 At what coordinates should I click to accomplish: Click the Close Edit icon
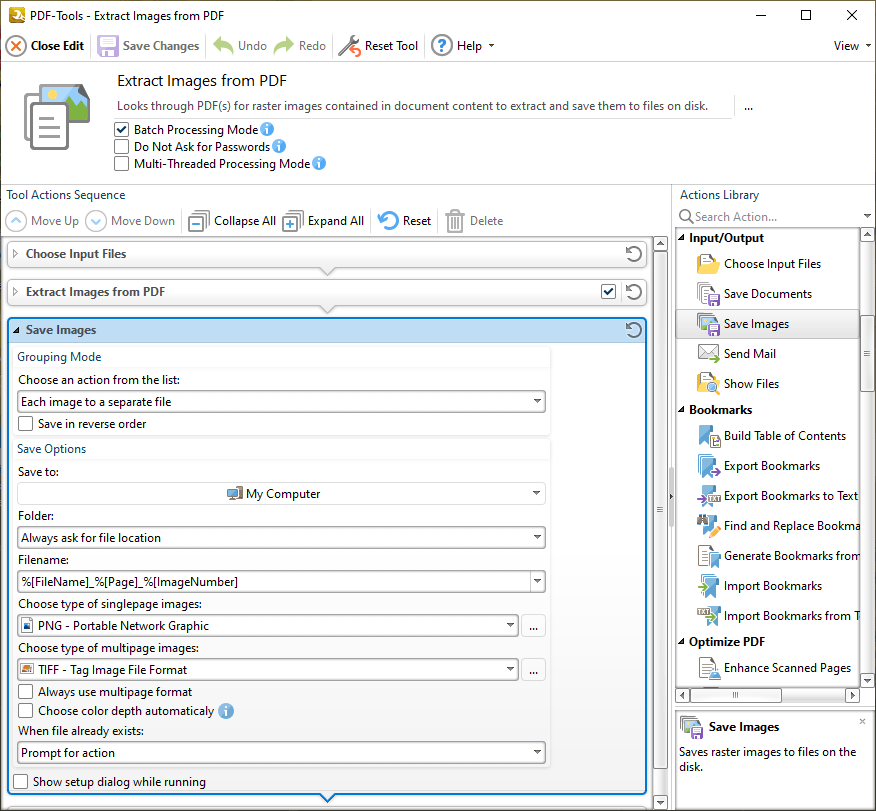tap(17, 46)
